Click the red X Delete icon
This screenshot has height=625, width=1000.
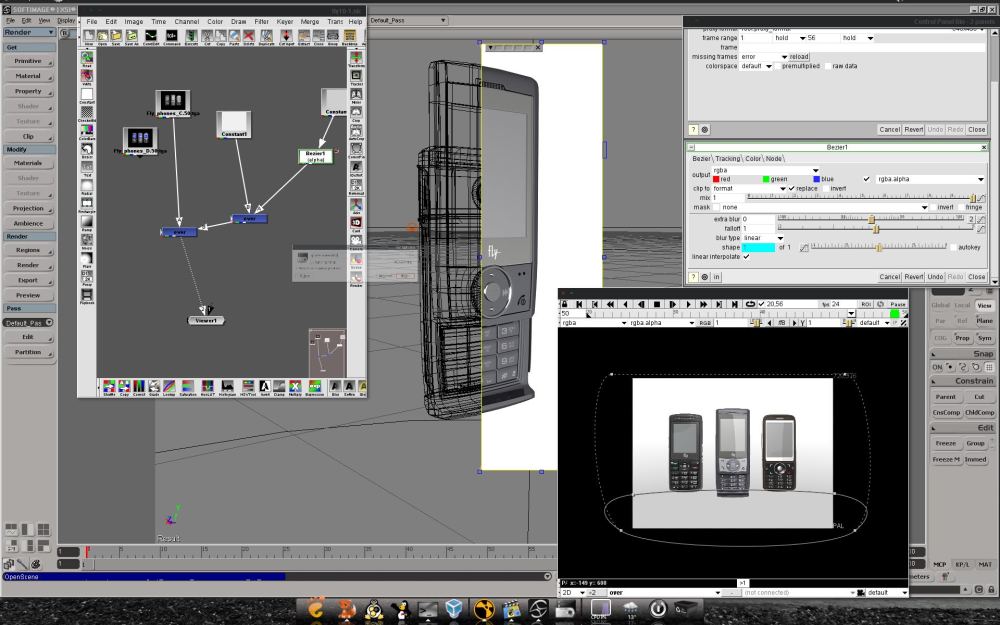pyautogui.click(x=249, y=36)
